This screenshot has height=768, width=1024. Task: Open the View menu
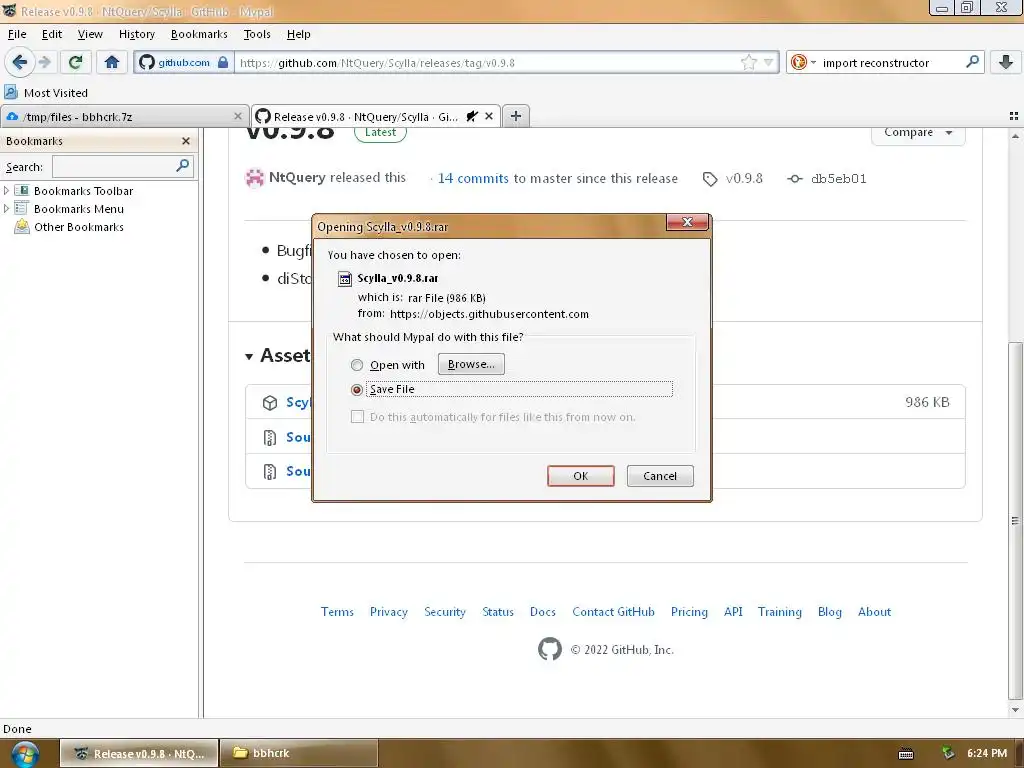coord(90,34)
